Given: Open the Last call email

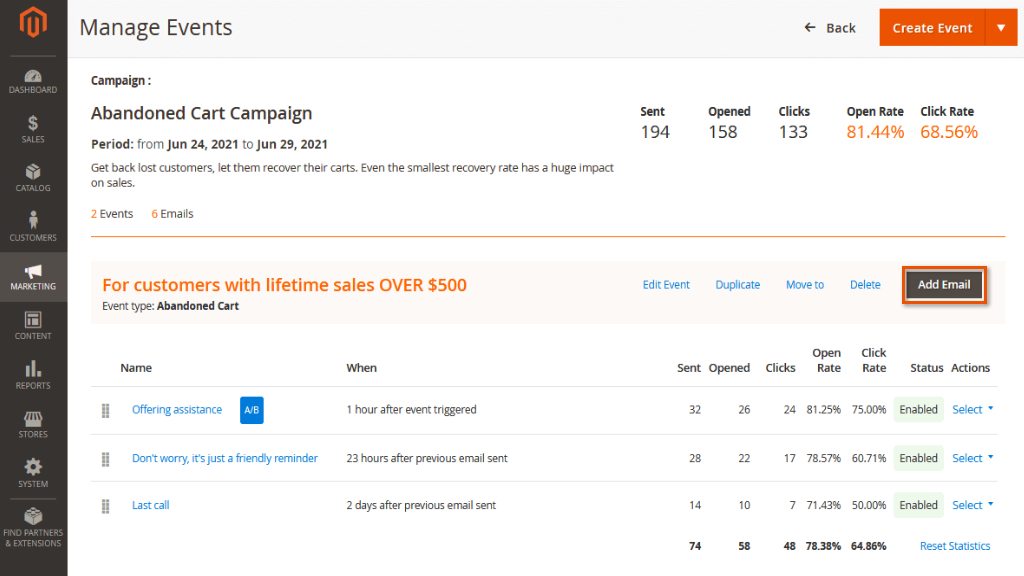Looking at the screenshot, I should click(150, 505).
